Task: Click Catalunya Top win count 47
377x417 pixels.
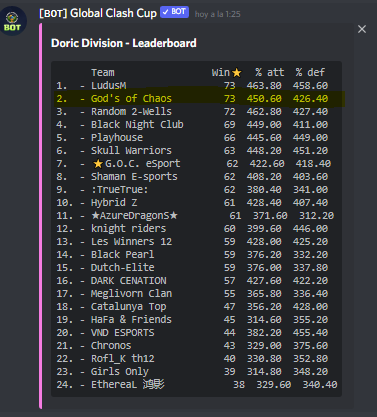Action: pos(229,306)
